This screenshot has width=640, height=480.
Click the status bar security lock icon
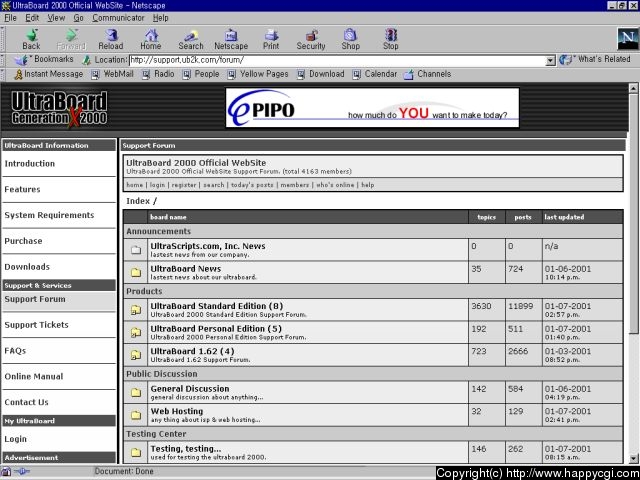click(x=6, y=471)
